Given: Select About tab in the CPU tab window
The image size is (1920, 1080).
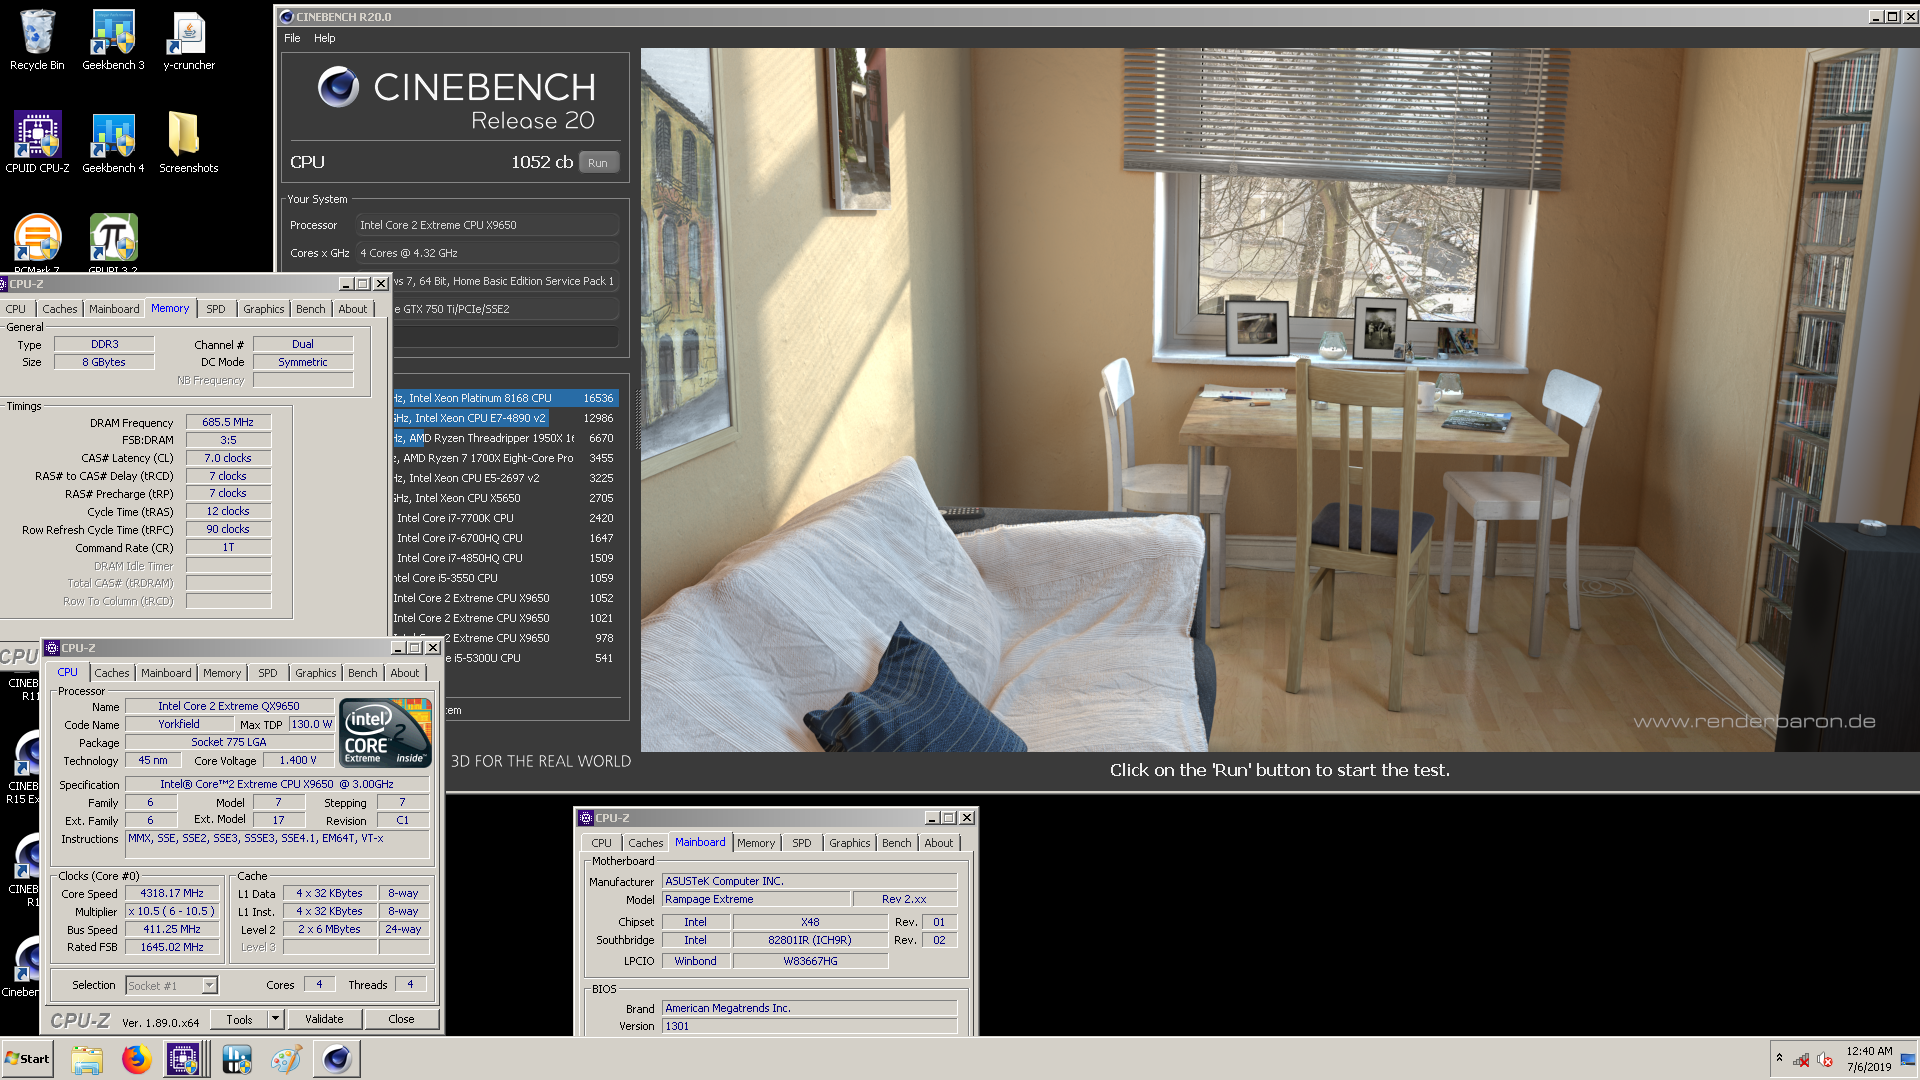Looking at the screenshot, I should 405,673.
